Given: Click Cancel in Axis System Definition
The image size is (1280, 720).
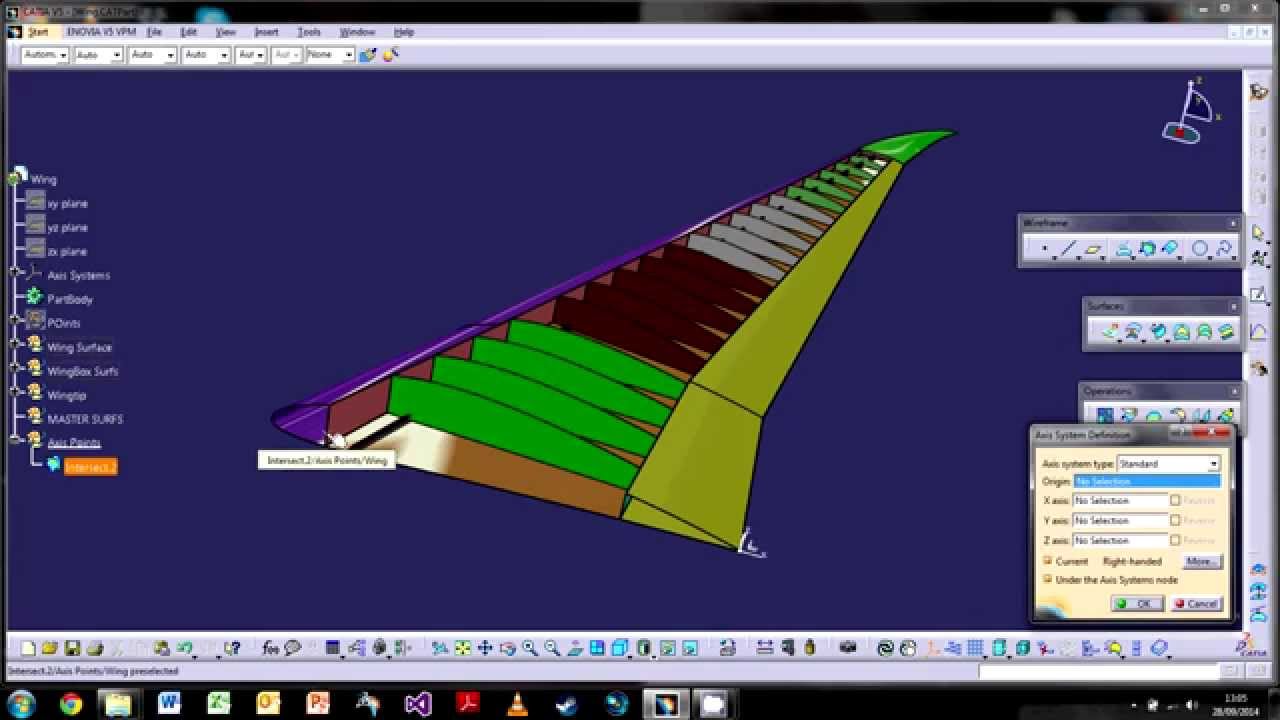Looking at the screenshot, I should coord(1196,604).
